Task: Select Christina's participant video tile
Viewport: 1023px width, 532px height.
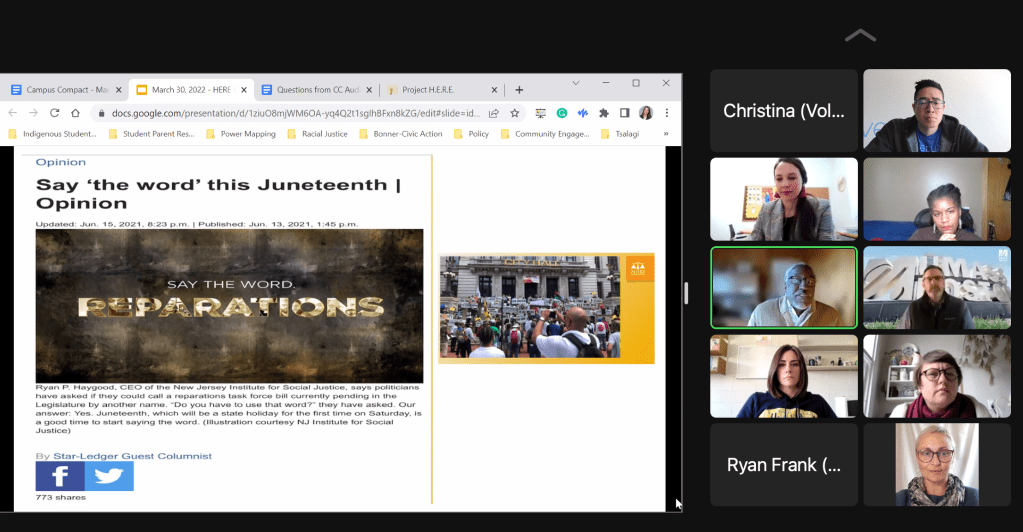Action: (x=784, y=110)
